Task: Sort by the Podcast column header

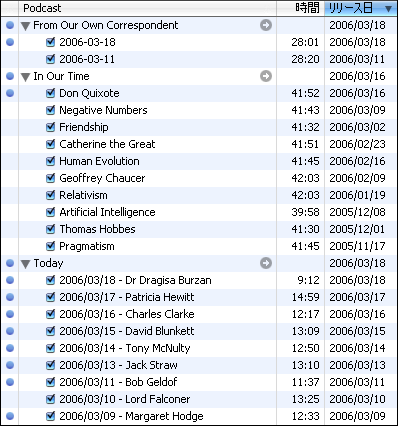Action: coord(147,8)
